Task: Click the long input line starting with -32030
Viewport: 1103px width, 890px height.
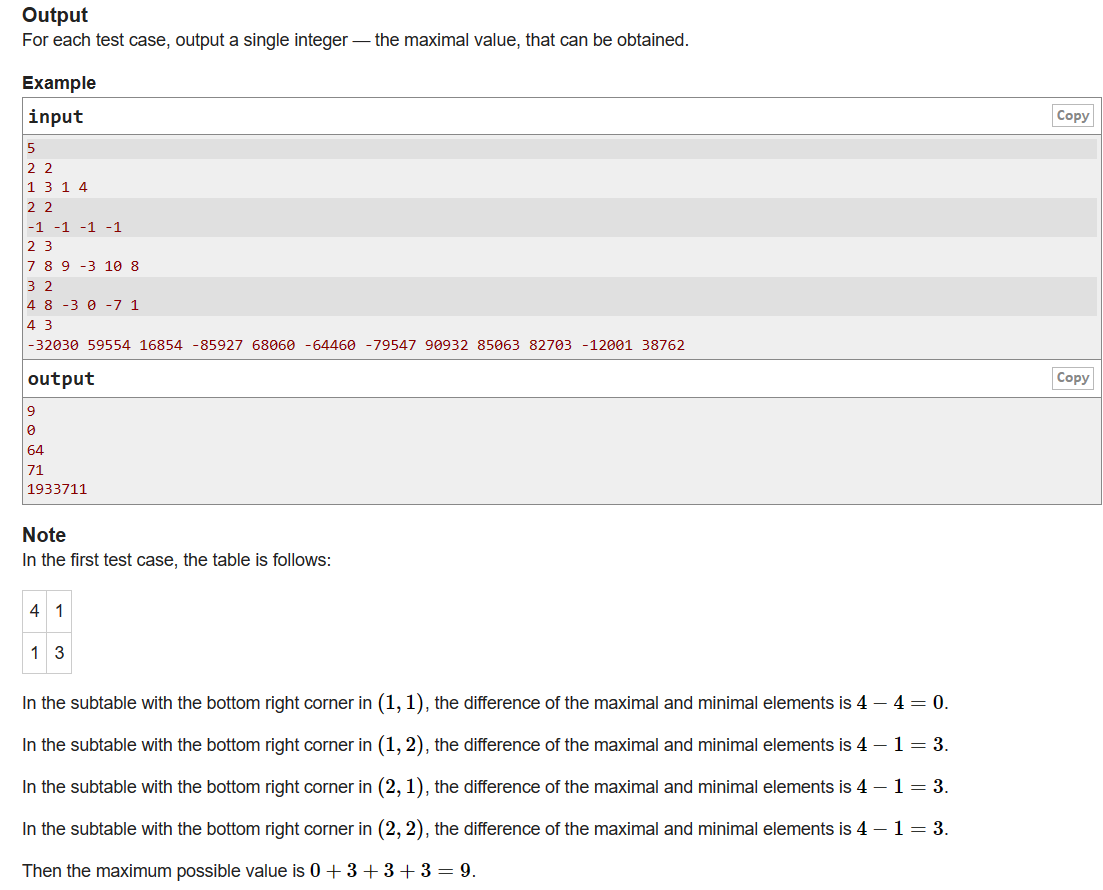Action: pyautogui.click(x=356, y=345)
